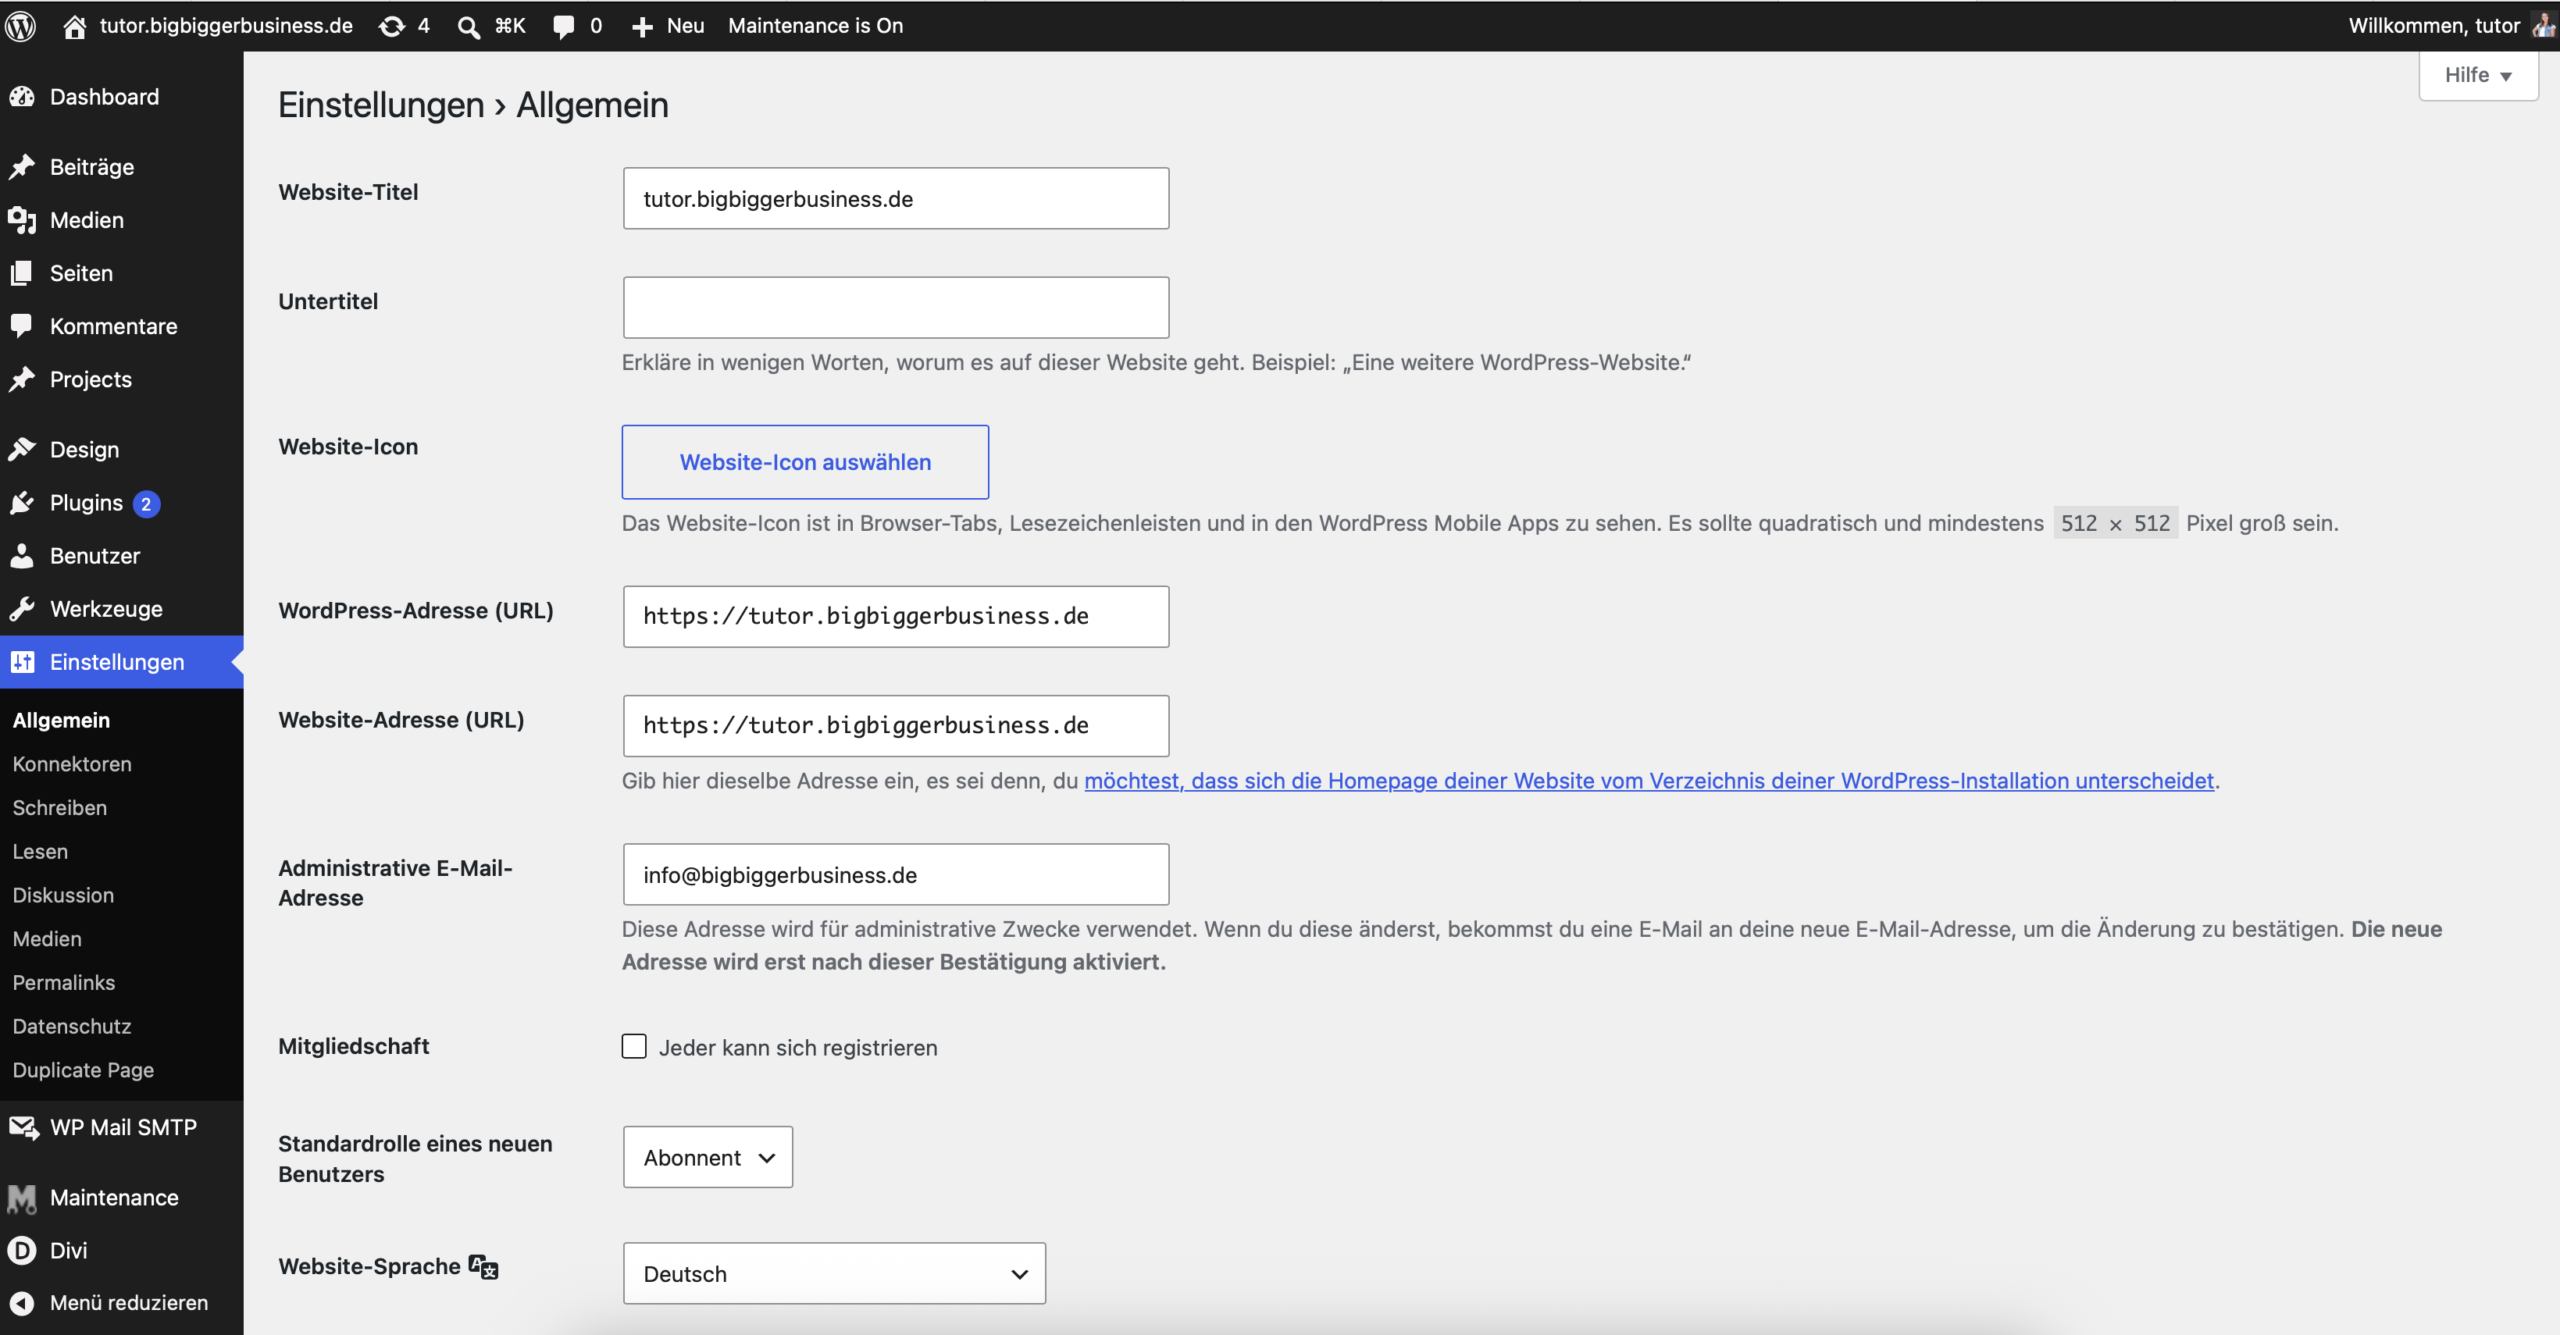The image size is (2560, 1335).
Task: Click tutor.bigbiggerbusiness.de site name in admin bar
Action: click(x=226, y=26)
